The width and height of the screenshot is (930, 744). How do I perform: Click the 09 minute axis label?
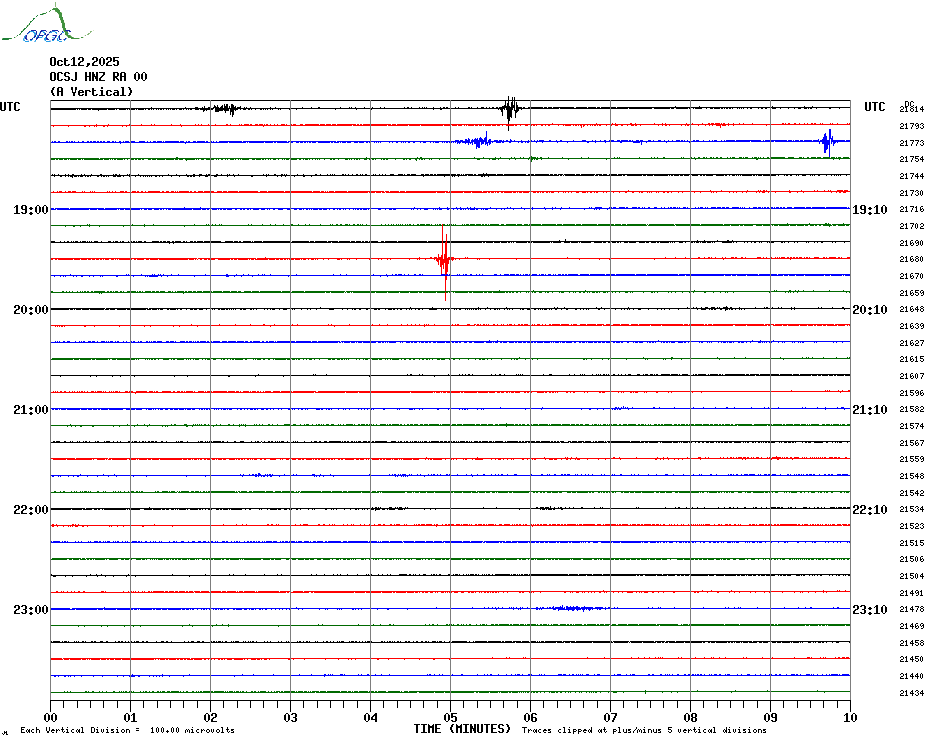tap(770, 718)
